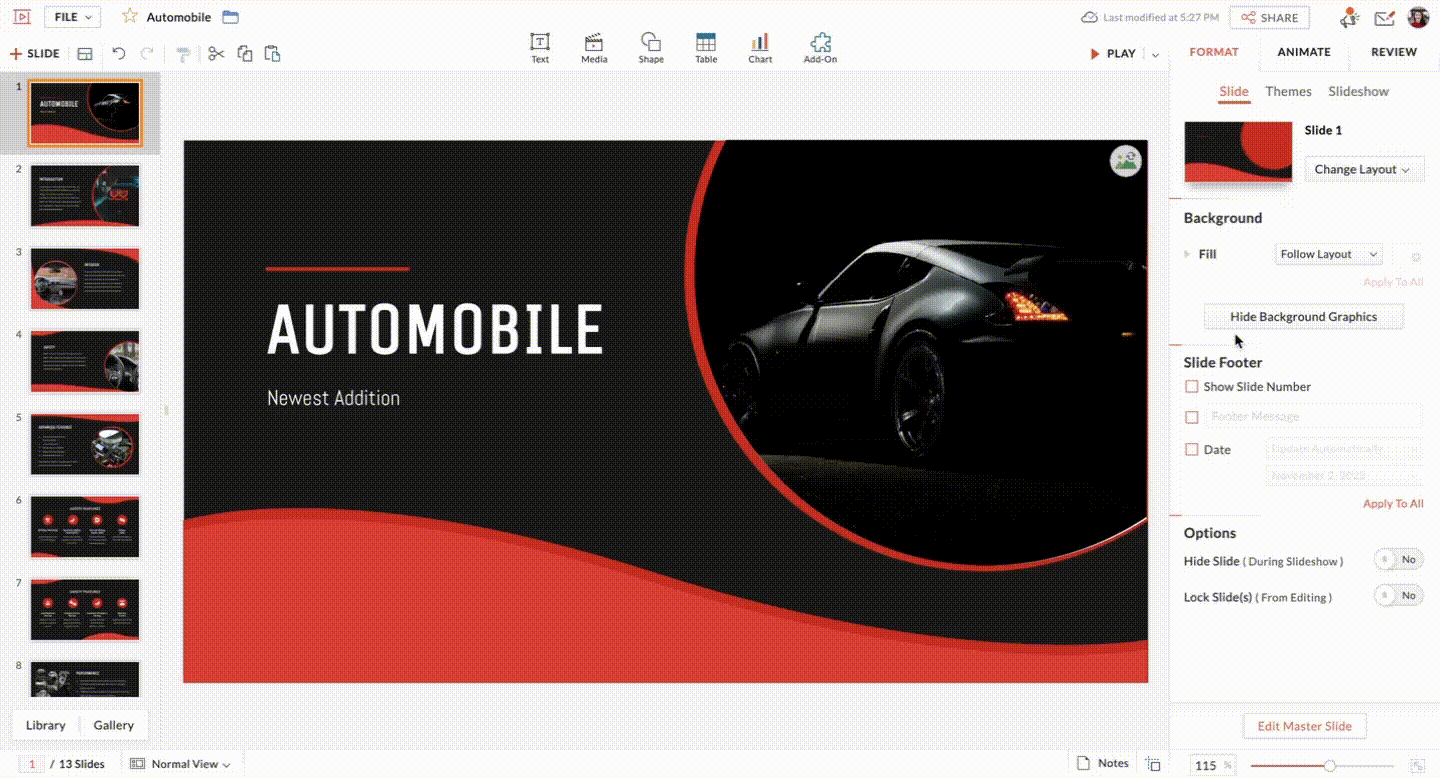Open the FILE dropdown menu

72,17
